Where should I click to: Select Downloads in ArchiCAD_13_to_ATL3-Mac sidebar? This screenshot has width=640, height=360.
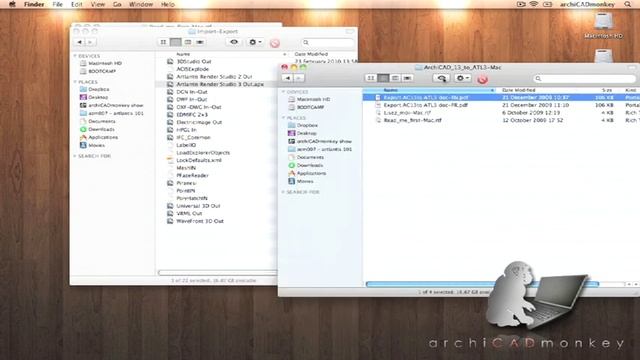coord(309,165)
